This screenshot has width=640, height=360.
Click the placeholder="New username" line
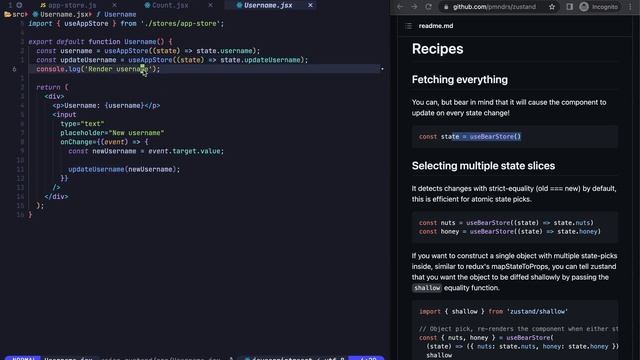pos(112,133)
